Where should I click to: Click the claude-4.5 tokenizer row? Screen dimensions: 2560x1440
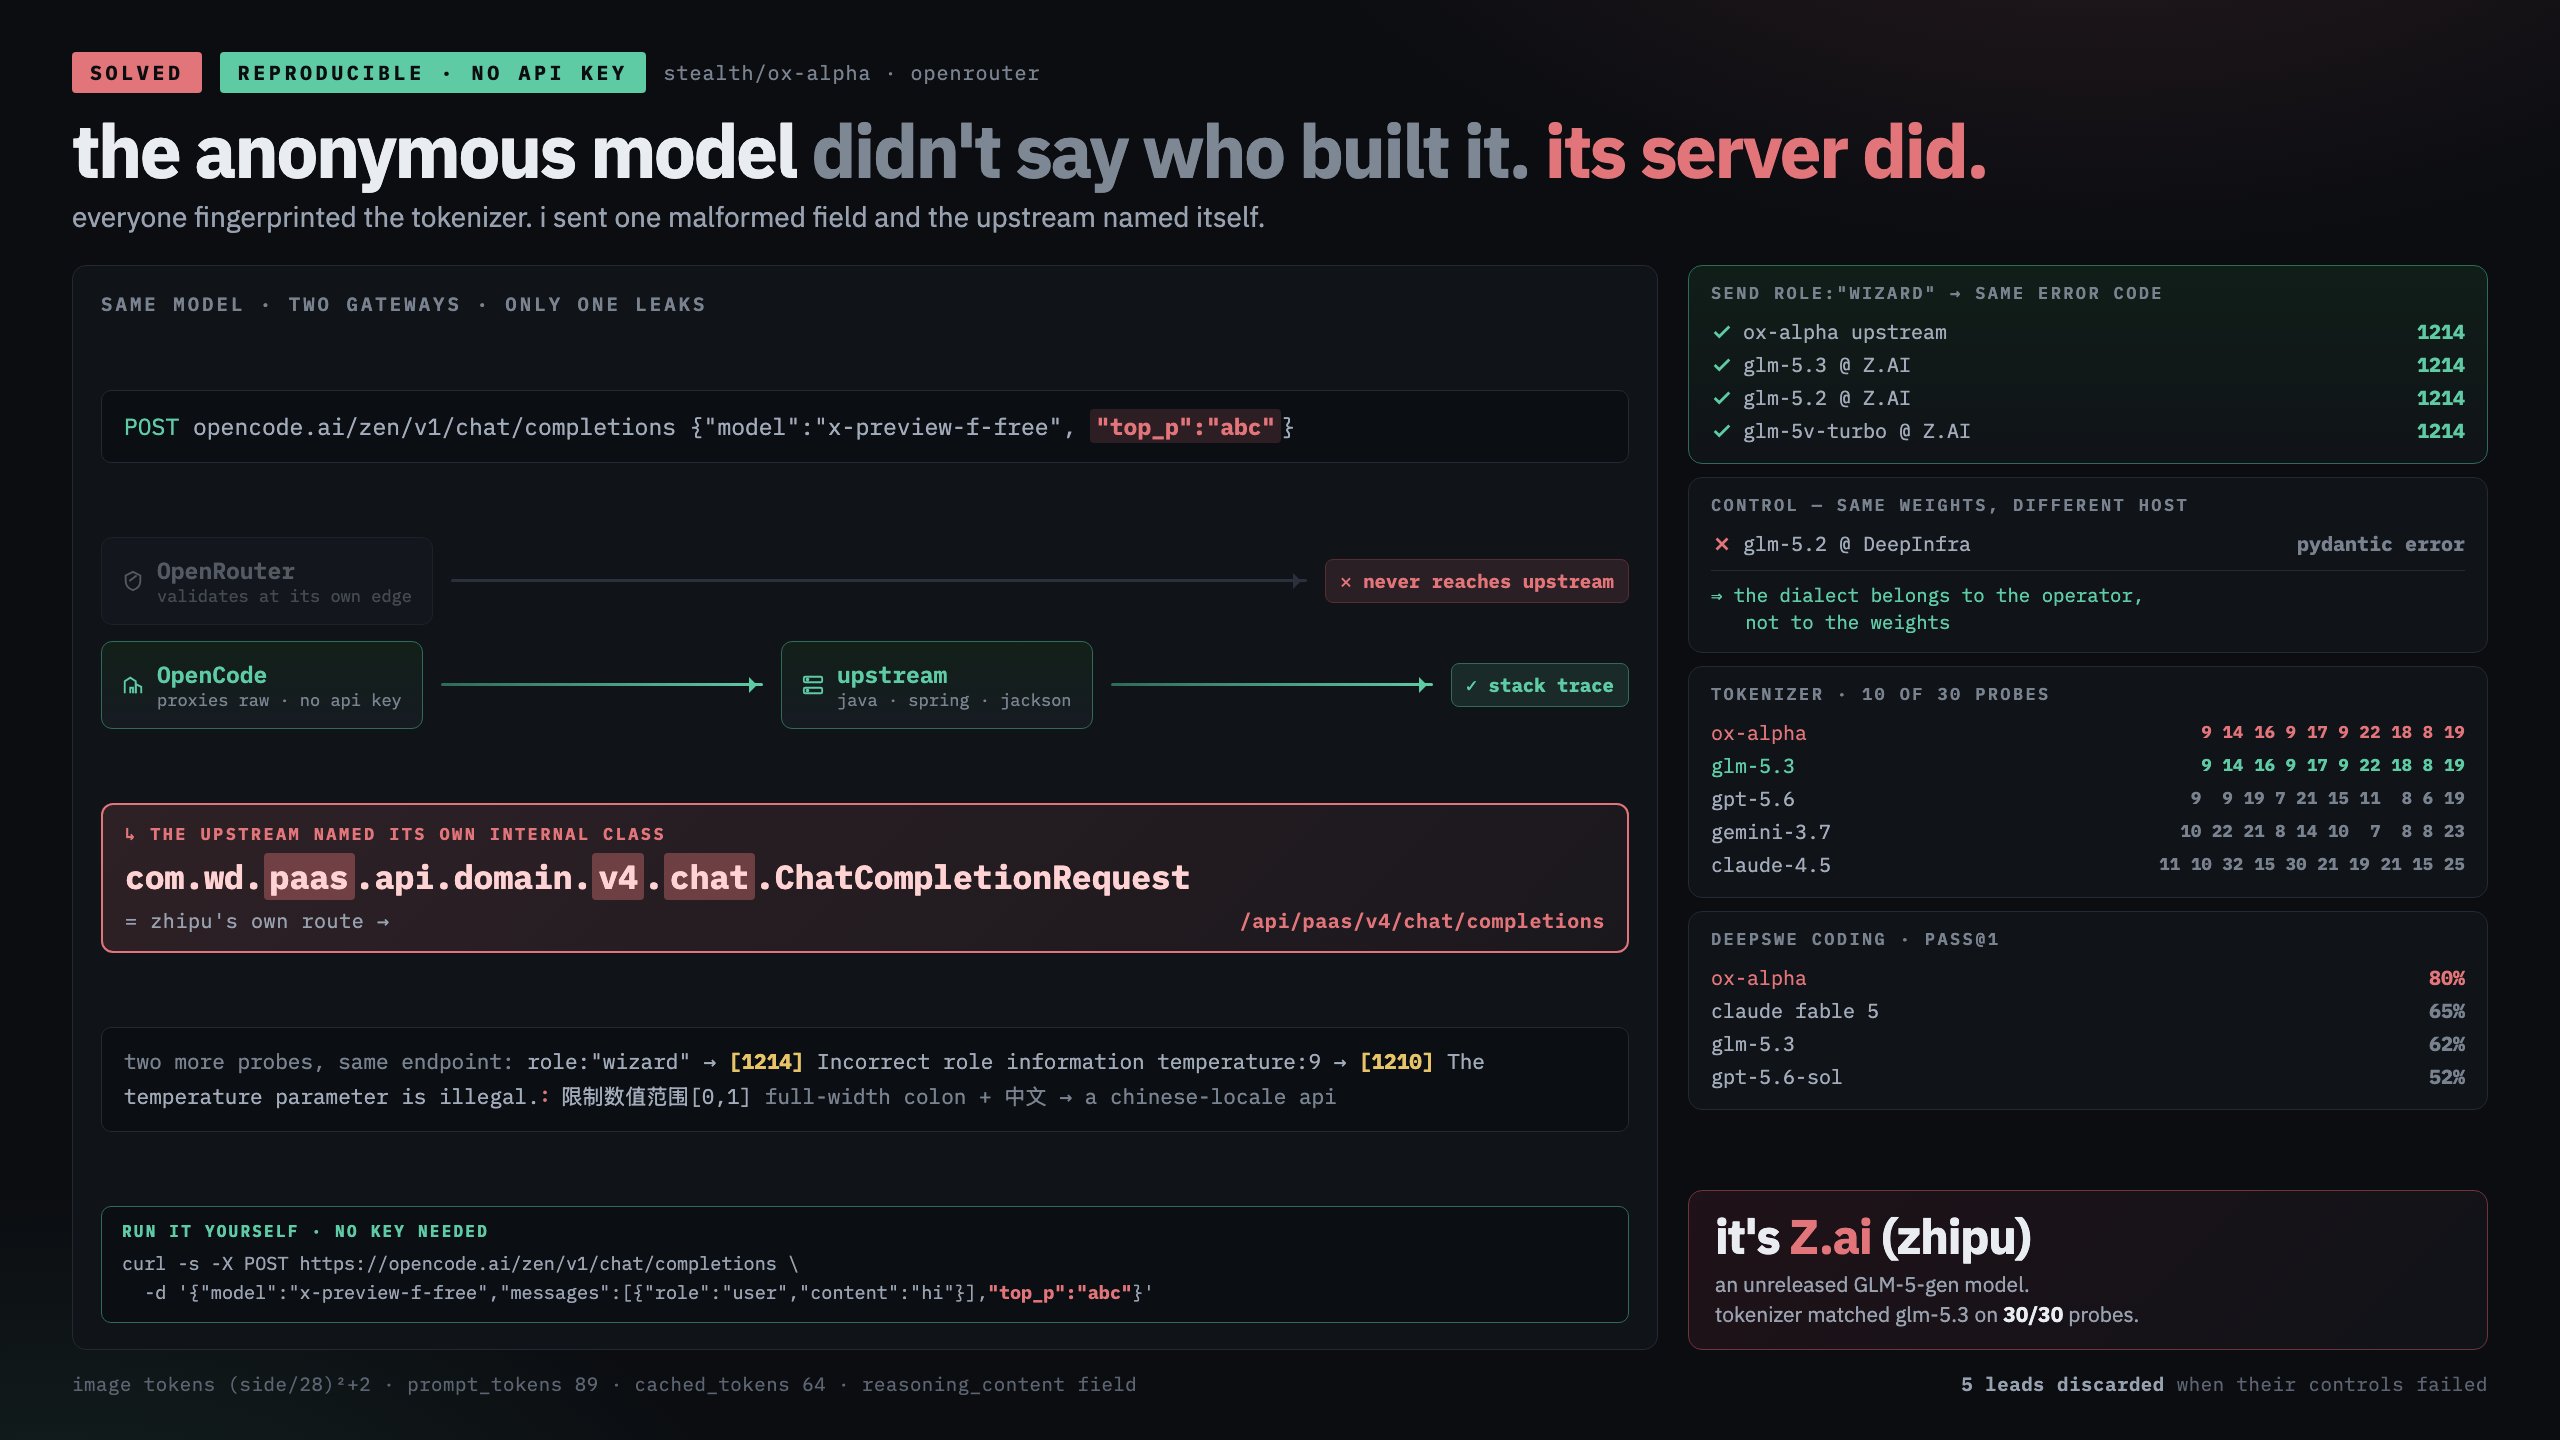(2088, 865)
